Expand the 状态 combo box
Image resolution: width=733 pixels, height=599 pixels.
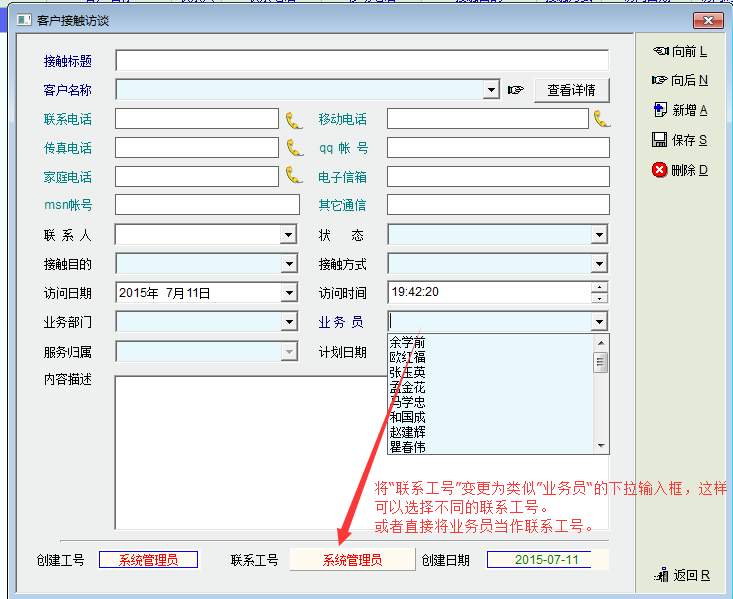pyautogui.click(x=599, y=235)
